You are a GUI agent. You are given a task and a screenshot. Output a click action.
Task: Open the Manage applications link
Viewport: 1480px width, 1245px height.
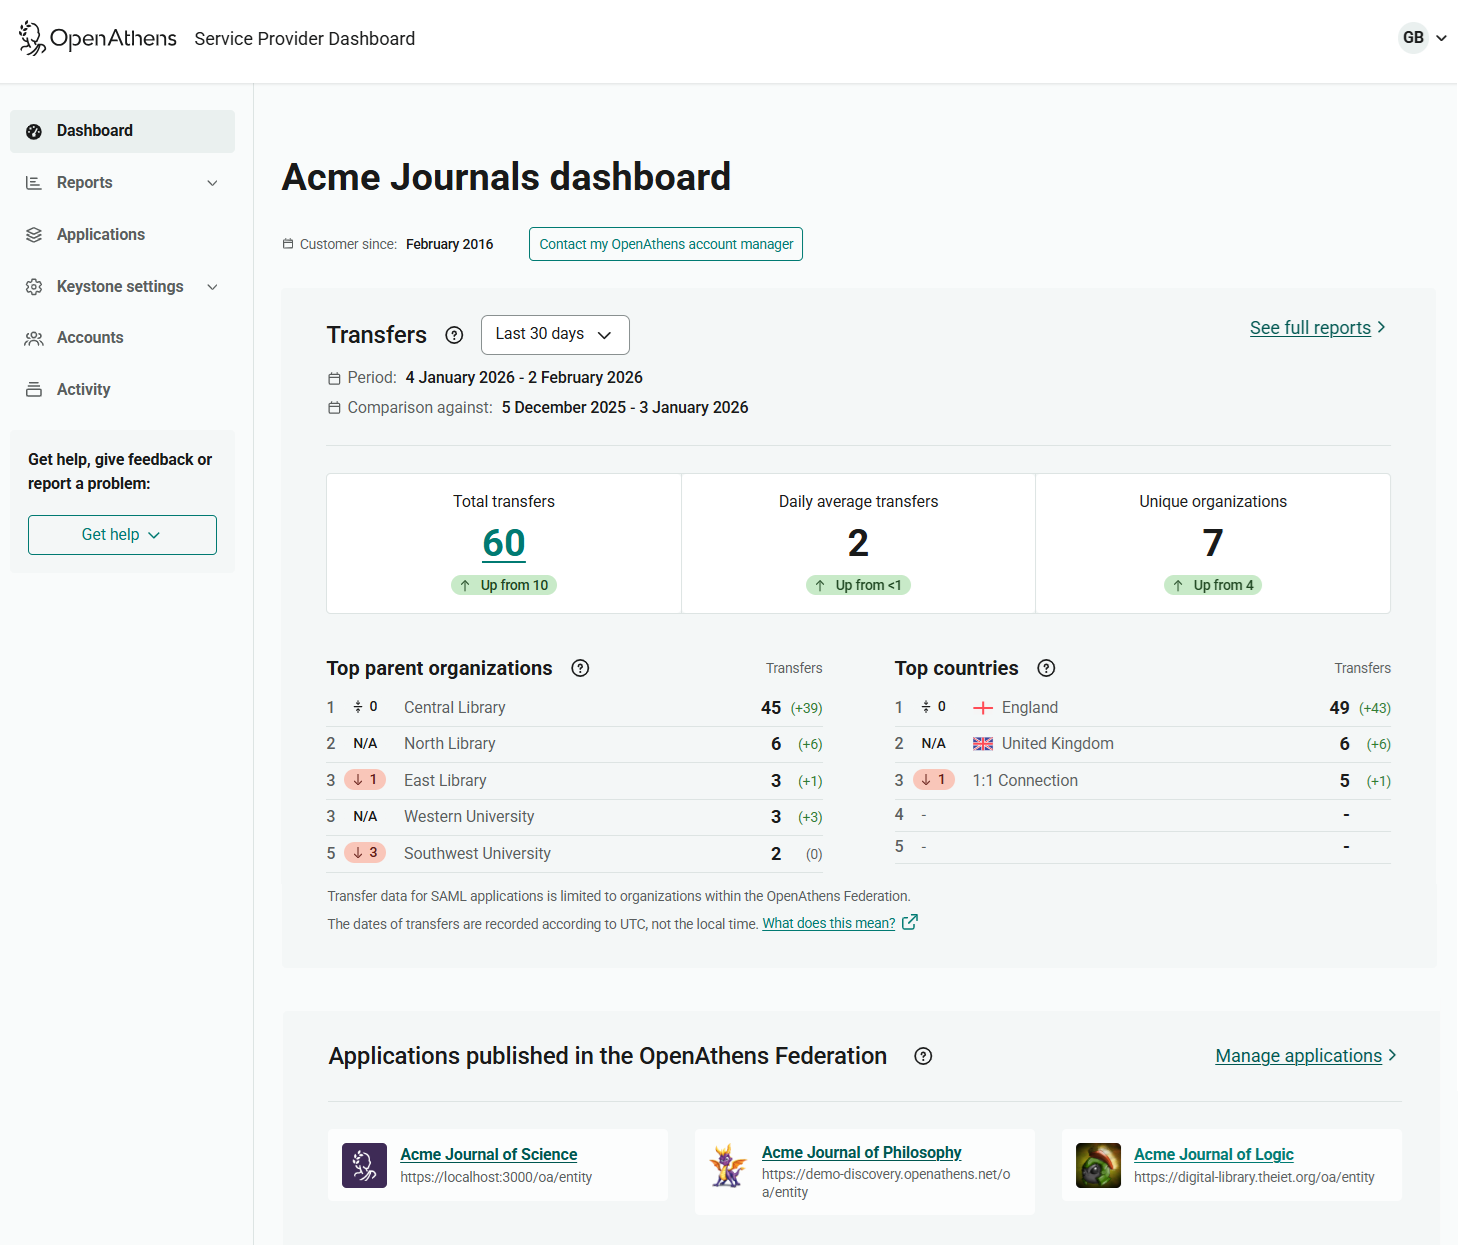tap(1298, 1056)
